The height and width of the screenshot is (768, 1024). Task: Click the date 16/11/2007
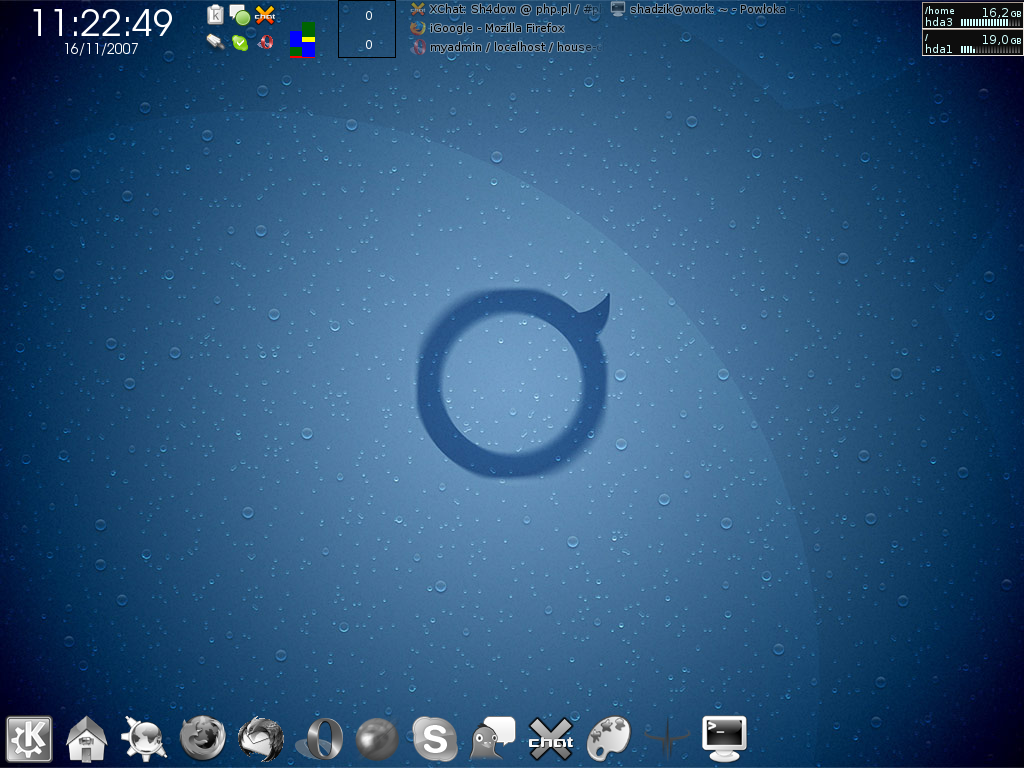[101, 49]
